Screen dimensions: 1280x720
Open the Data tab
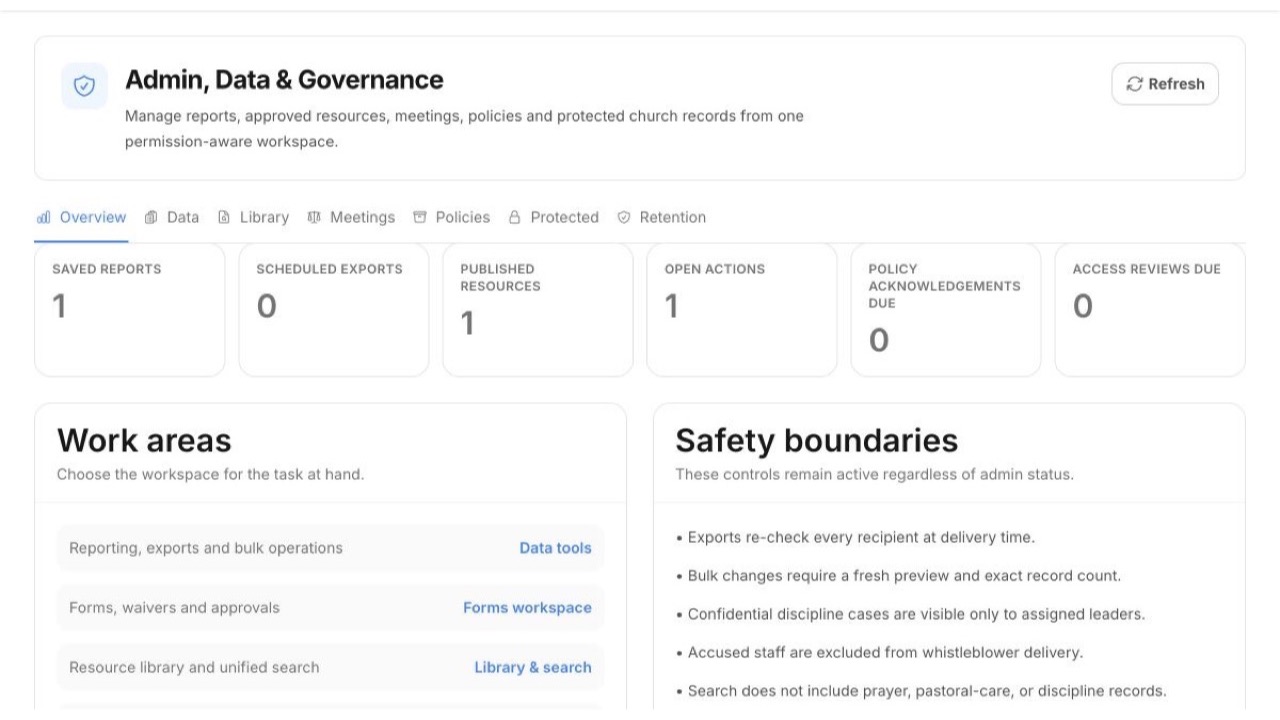pyautogui.click(x=172, y=217)
